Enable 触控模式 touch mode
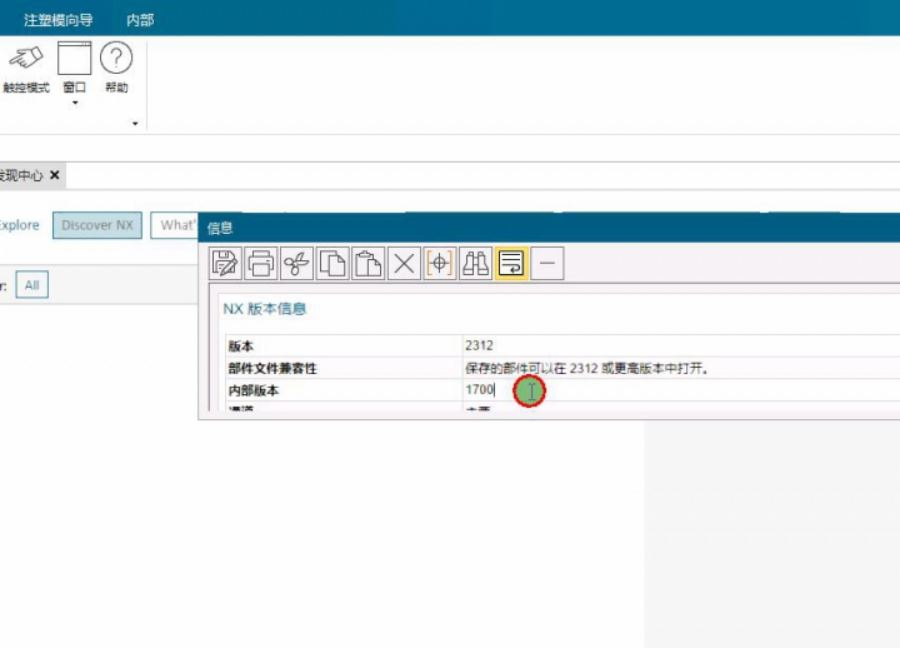The image size is (900, 648). tap(26, 68)
